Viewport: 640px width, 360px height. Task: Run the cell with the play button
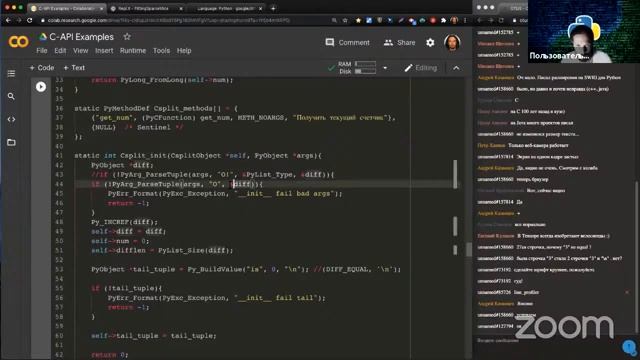tap(41, 87)
